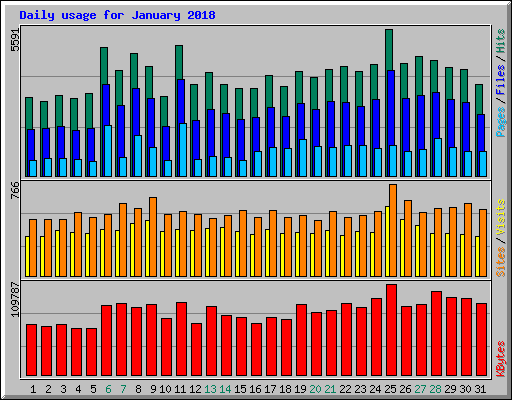Click day label '25' on the x-axis
Viewport: 512px width, 400px height.
coord(390,389)
